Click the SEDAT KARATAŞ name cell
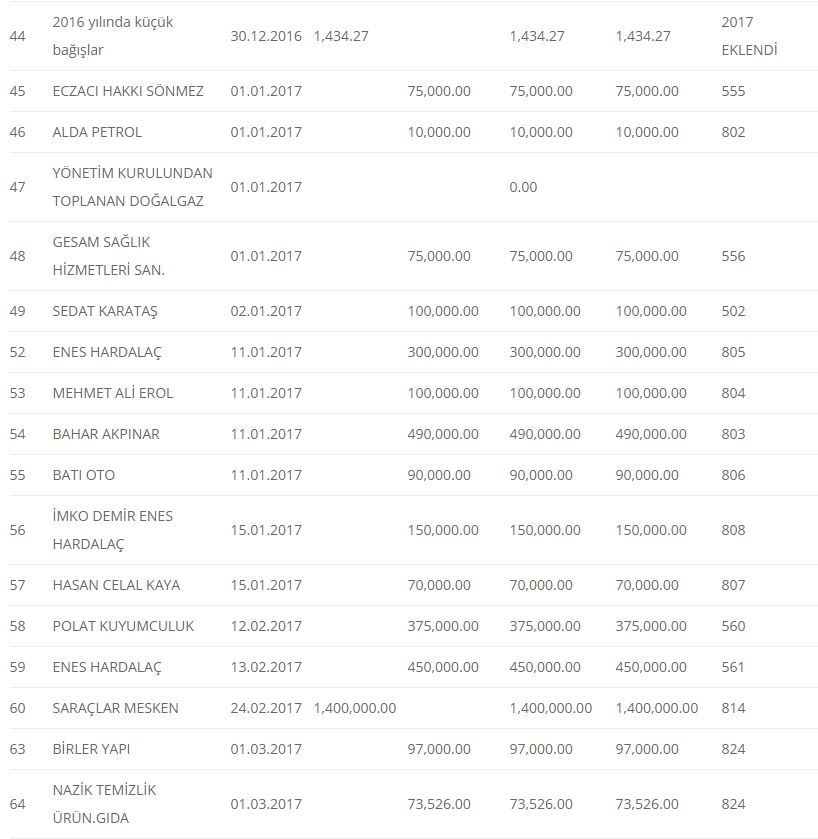The image size is (818, 839). 105,311
